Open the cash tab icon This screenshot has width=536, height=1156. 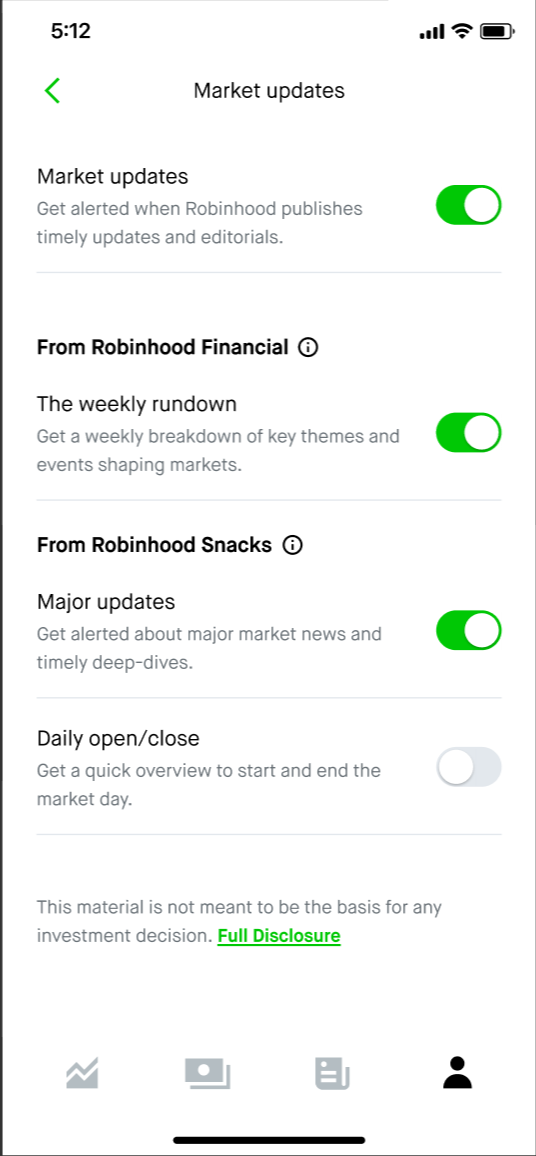(x=207, y=1073)
